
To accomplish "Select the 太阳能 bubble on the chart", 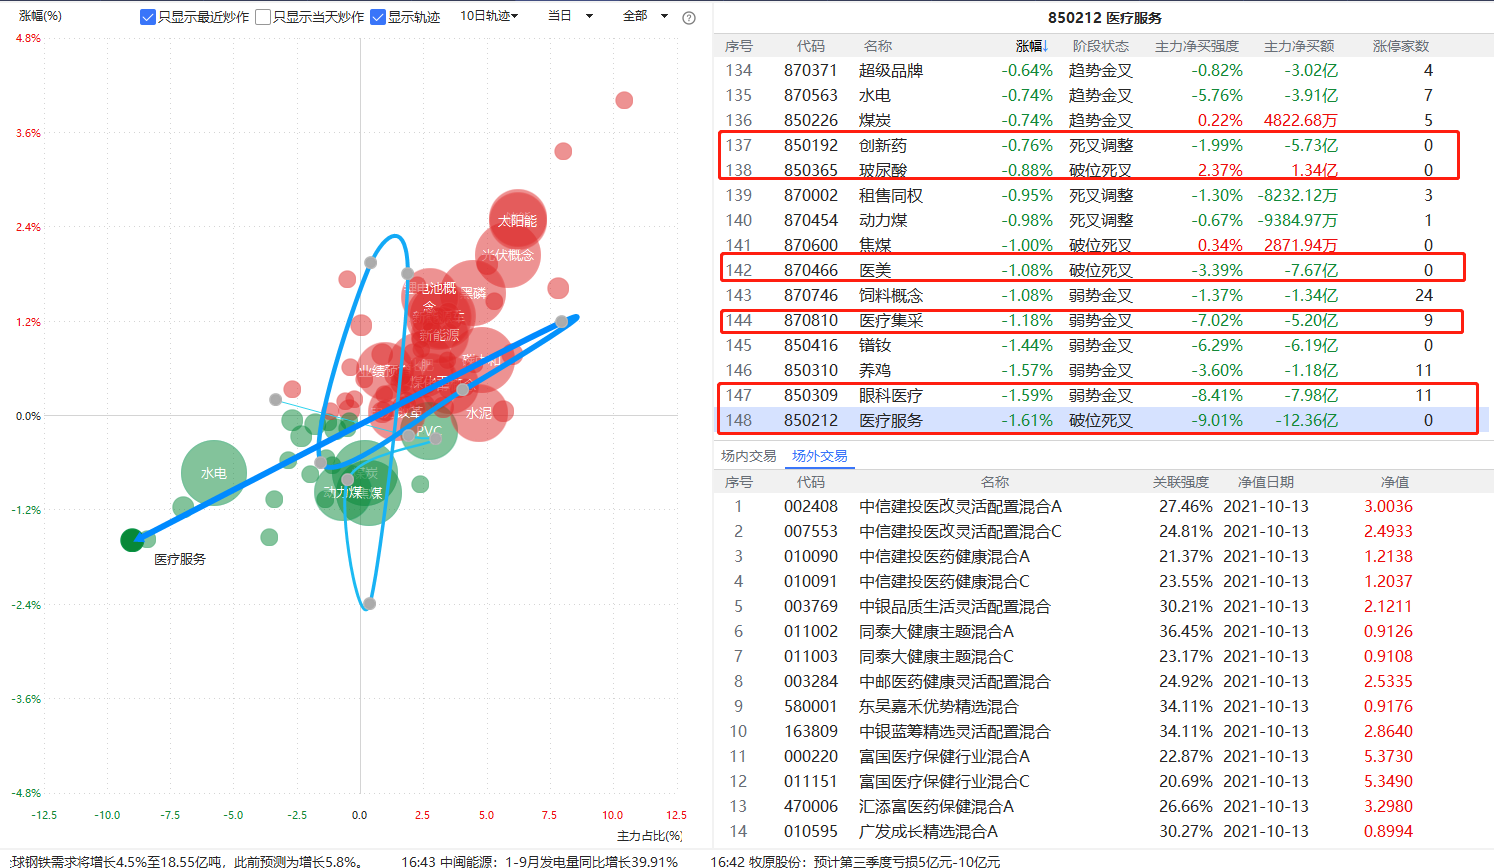I will [x=517, y=220].
